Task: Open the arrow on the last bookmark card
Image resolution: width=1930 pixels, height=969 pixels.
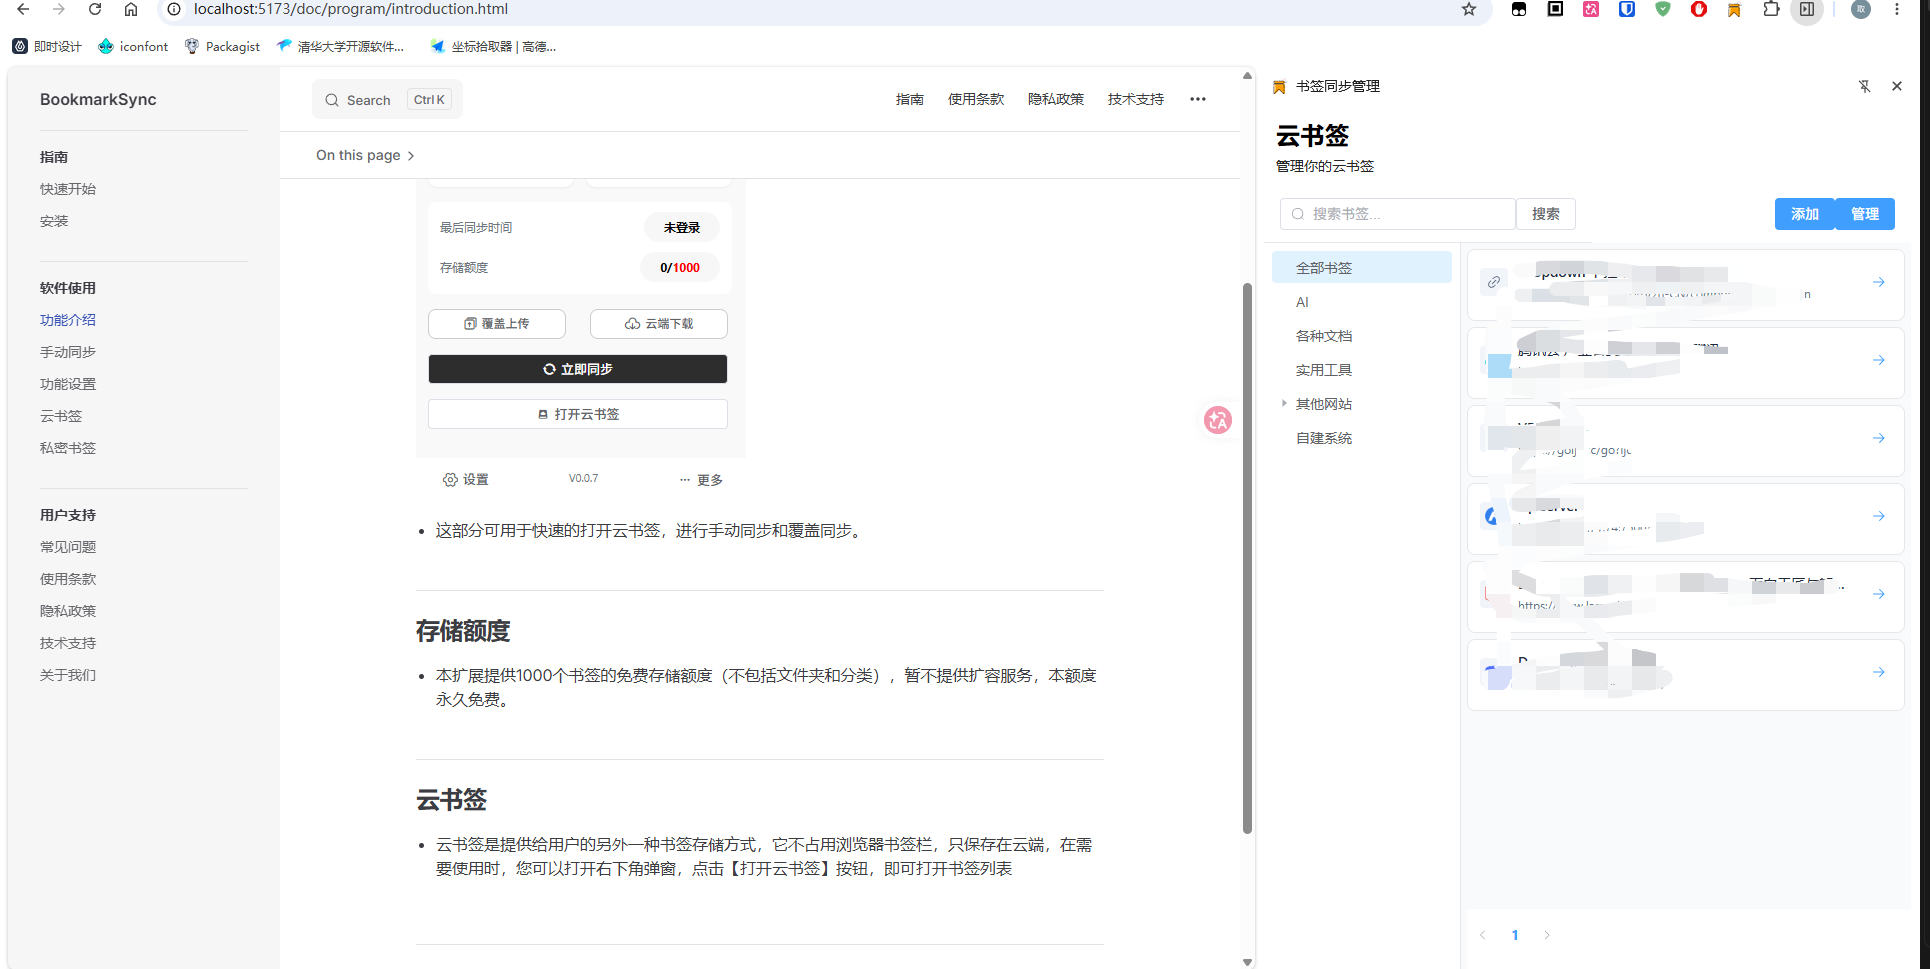Action: click(1879, 672)
